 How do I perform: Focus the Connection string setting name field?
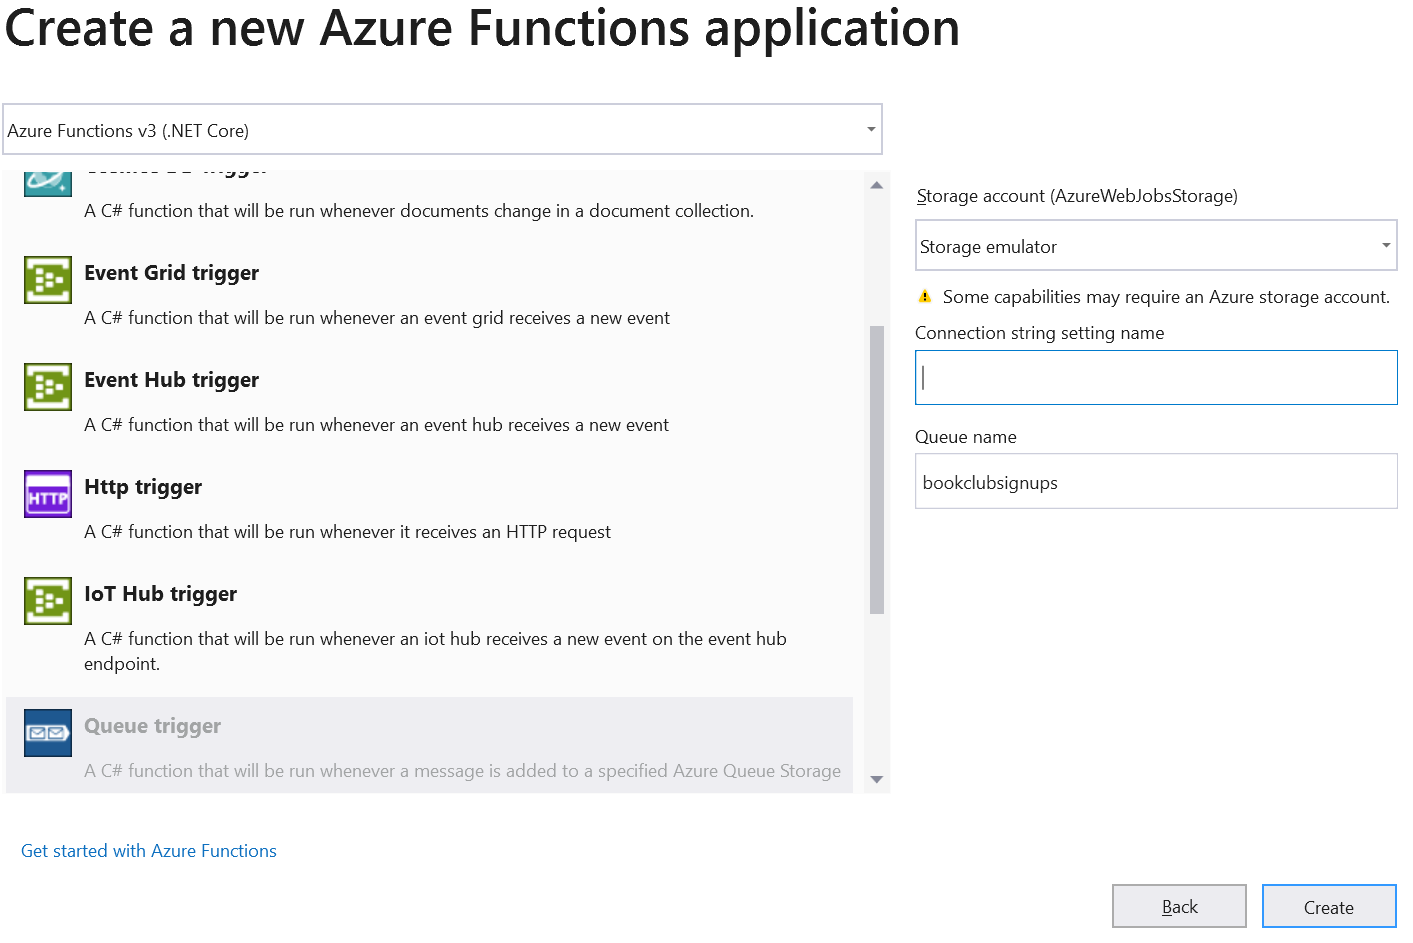click(1155, 377)
